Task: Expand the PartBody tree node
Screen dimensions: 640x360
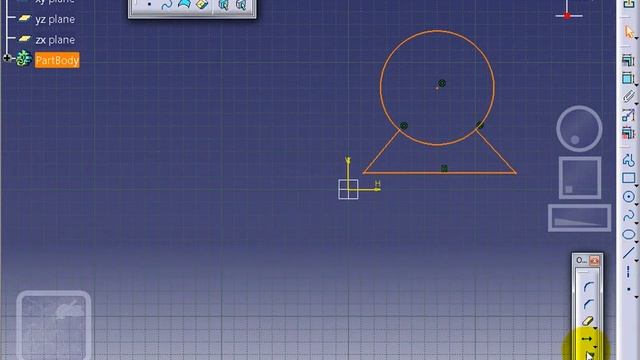Action: [x=7, y=58]
